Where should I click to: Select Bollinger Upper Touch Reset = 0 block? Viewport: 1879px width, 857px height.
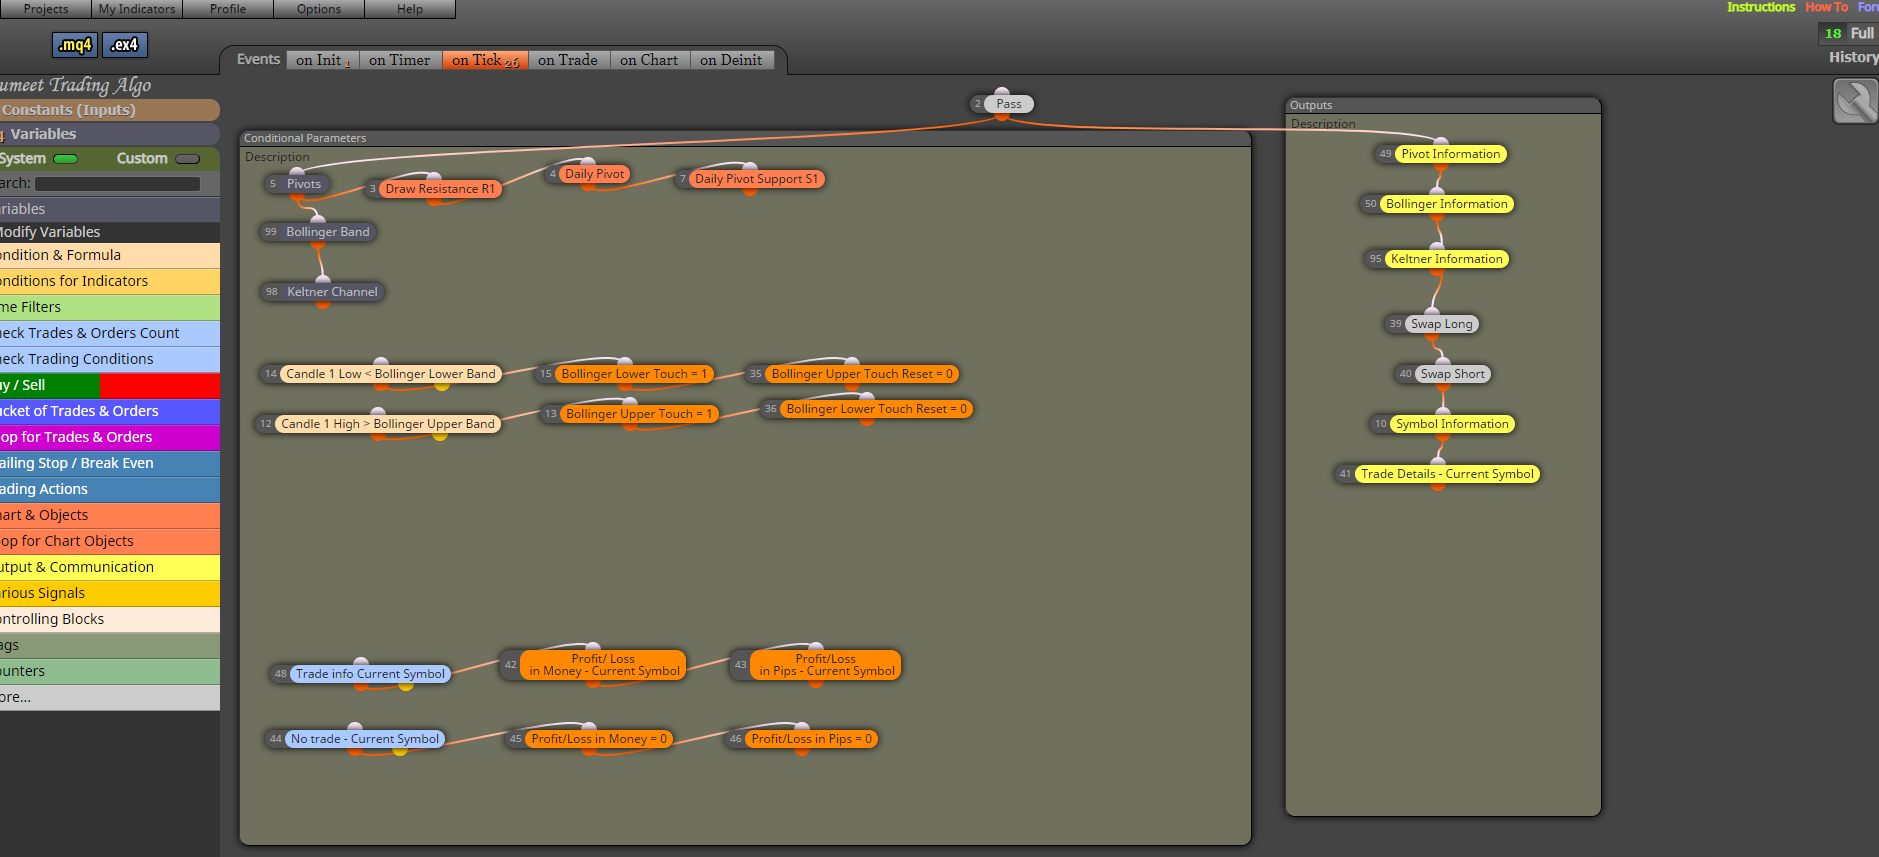click(x=862, y=374)
